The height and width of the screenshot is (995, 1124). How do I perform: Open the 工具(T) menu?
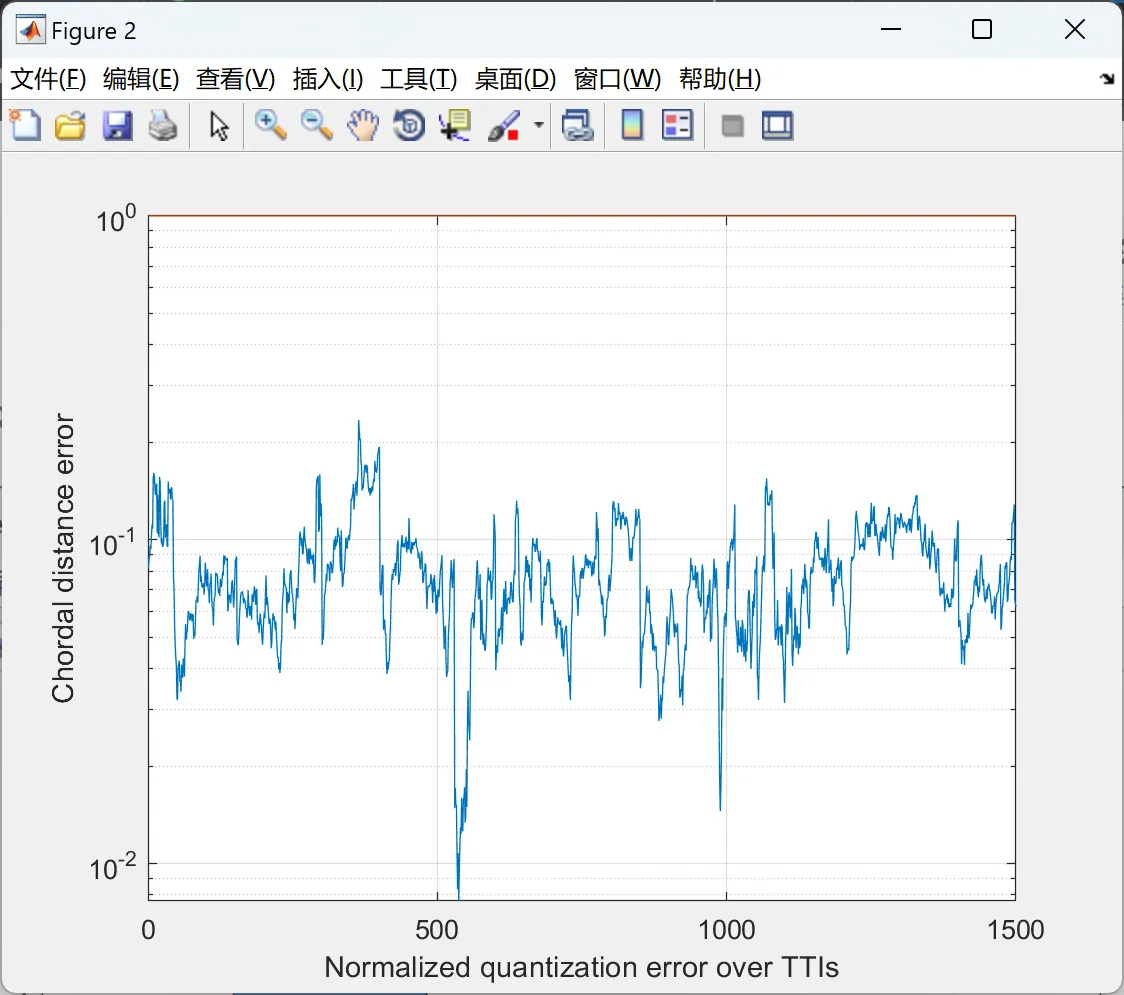click(x=419, y=79)
